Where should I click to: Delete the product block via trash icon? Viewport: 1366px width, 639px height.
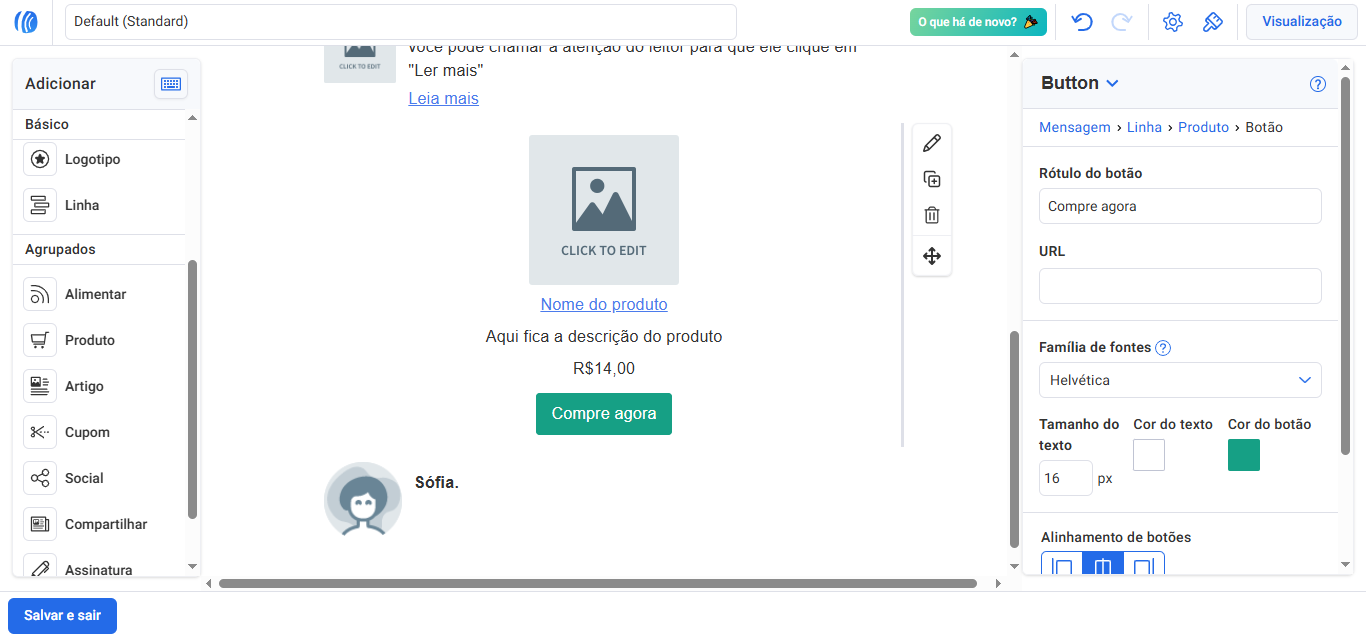coord(931,214)
